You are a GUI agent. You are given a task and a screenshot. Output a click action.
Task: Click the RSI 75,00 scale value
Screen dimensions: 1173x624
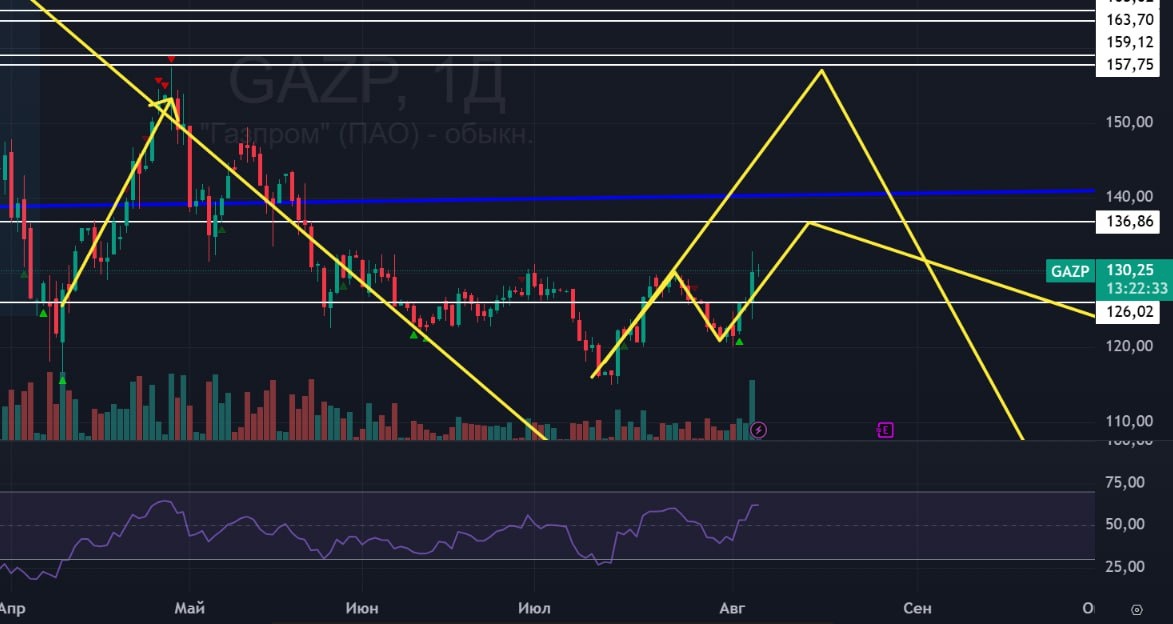click(1124, 482)
